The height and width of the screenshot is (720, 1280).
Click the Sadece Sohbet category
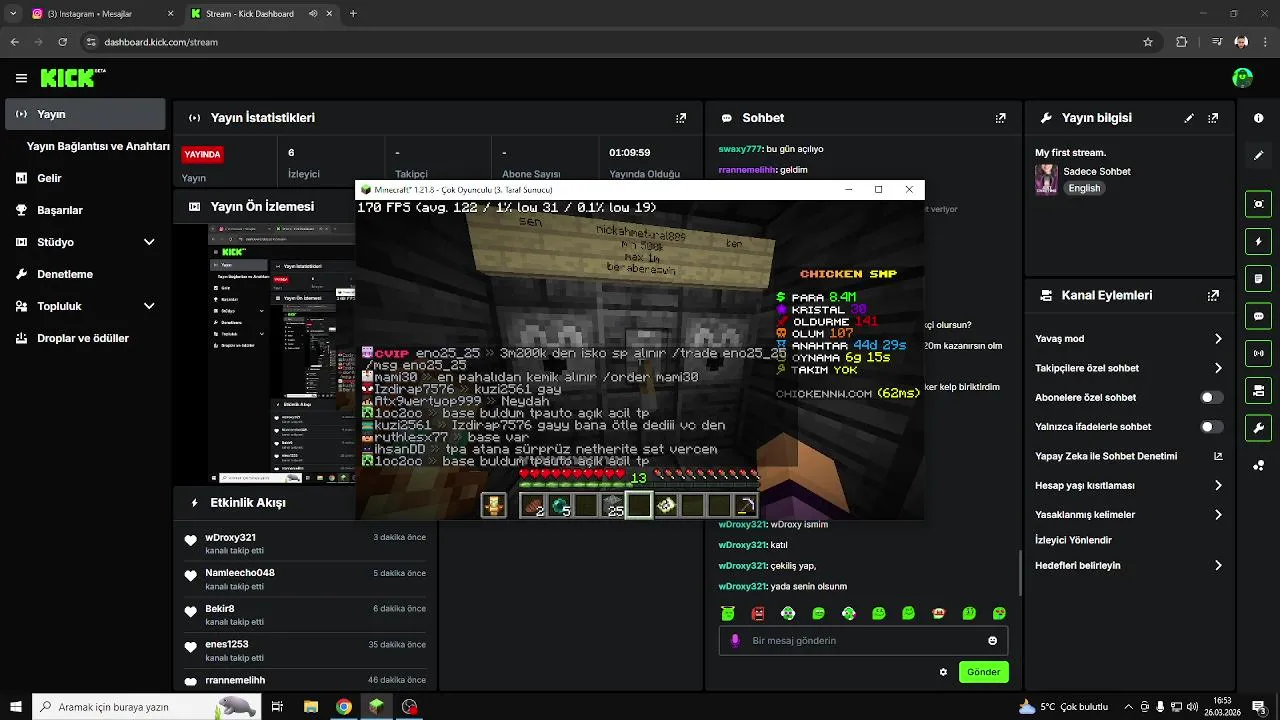pyautogui.click(x=1097, y=172)
